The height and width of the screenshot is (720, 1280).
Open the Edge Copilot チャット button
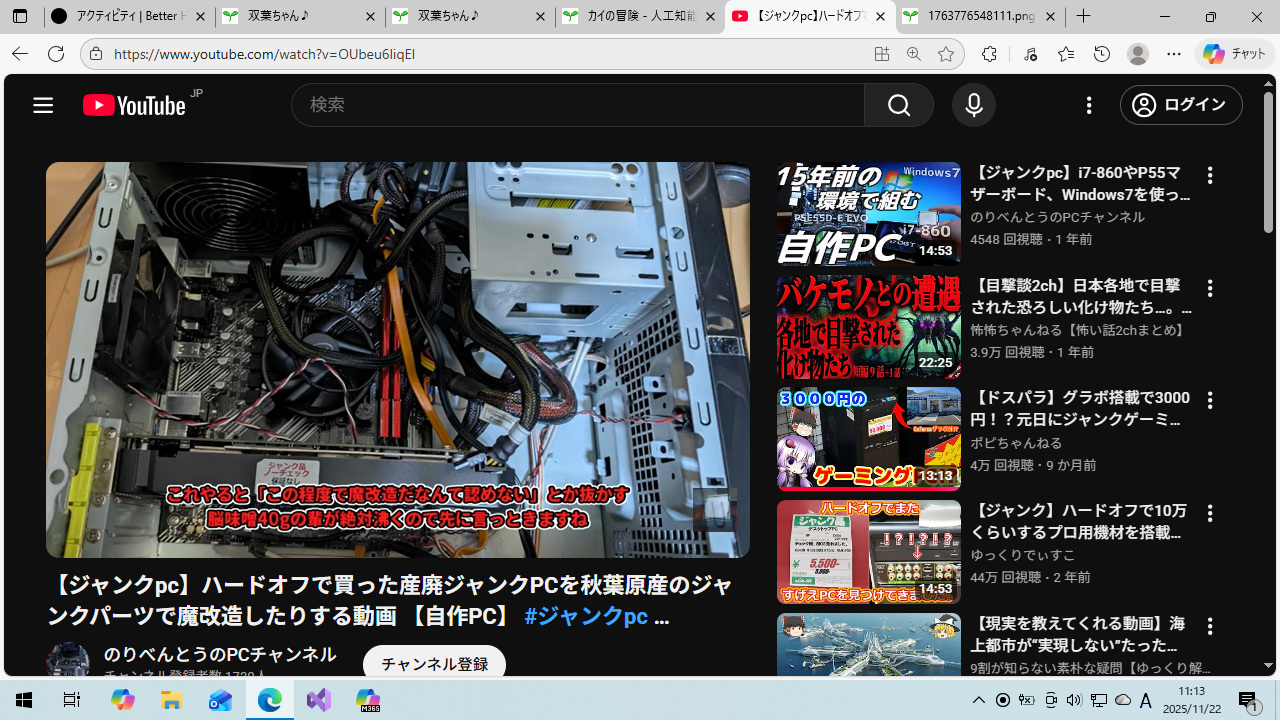[1235, 54]
